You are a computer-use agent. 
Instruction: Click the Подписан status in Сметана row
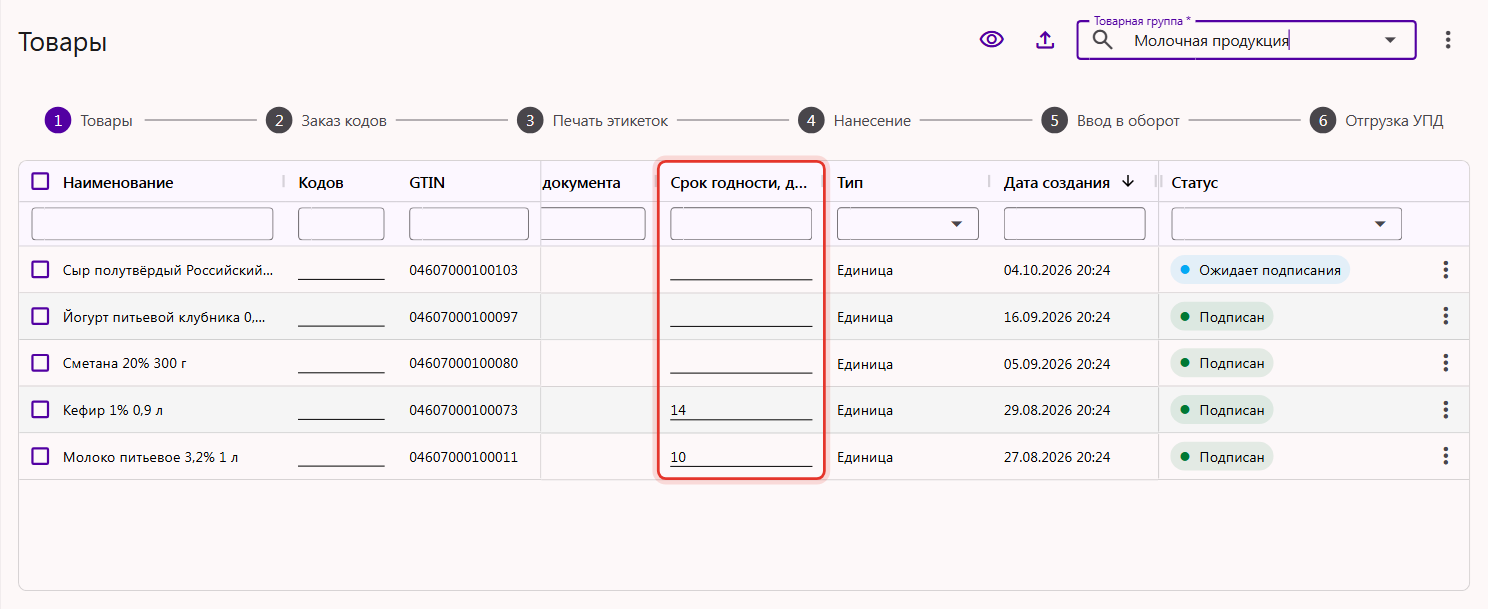pos(1222,363)
